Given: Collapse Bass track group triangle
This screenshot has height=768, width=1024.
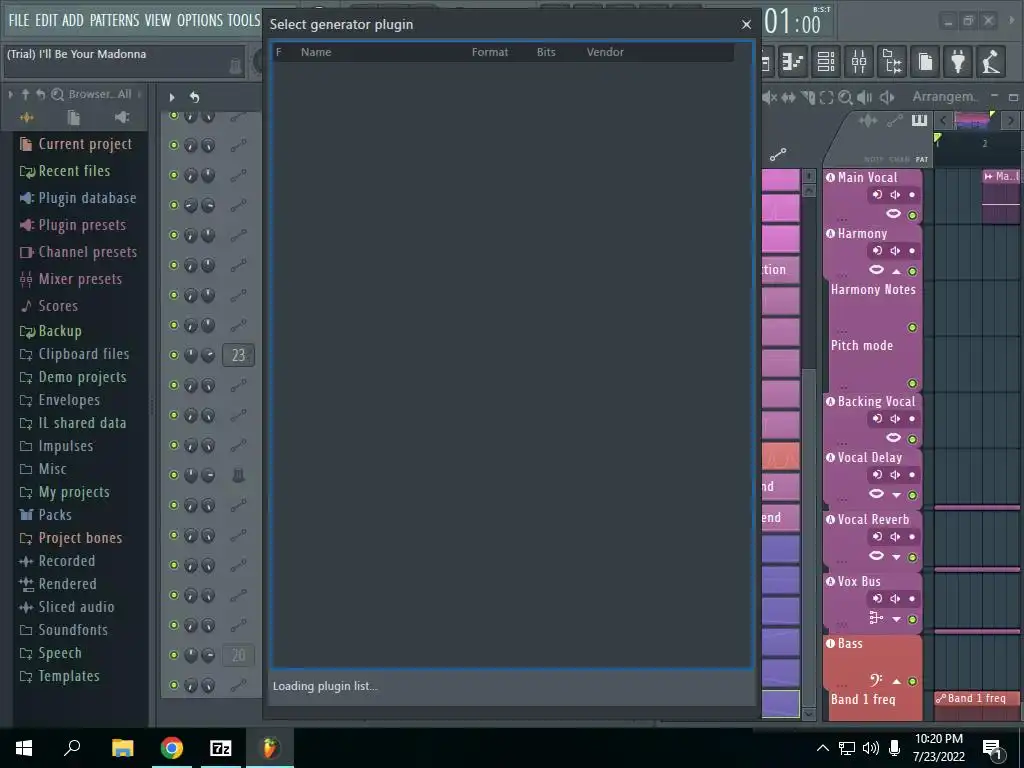Looking at the screenshot, I should coord(897,681).
